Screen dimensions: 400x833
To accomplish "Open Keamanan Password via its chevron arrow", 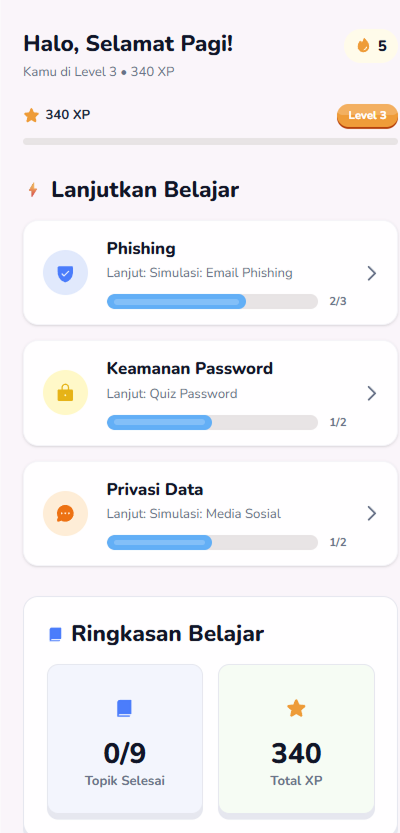I will (x=372, y=393).
